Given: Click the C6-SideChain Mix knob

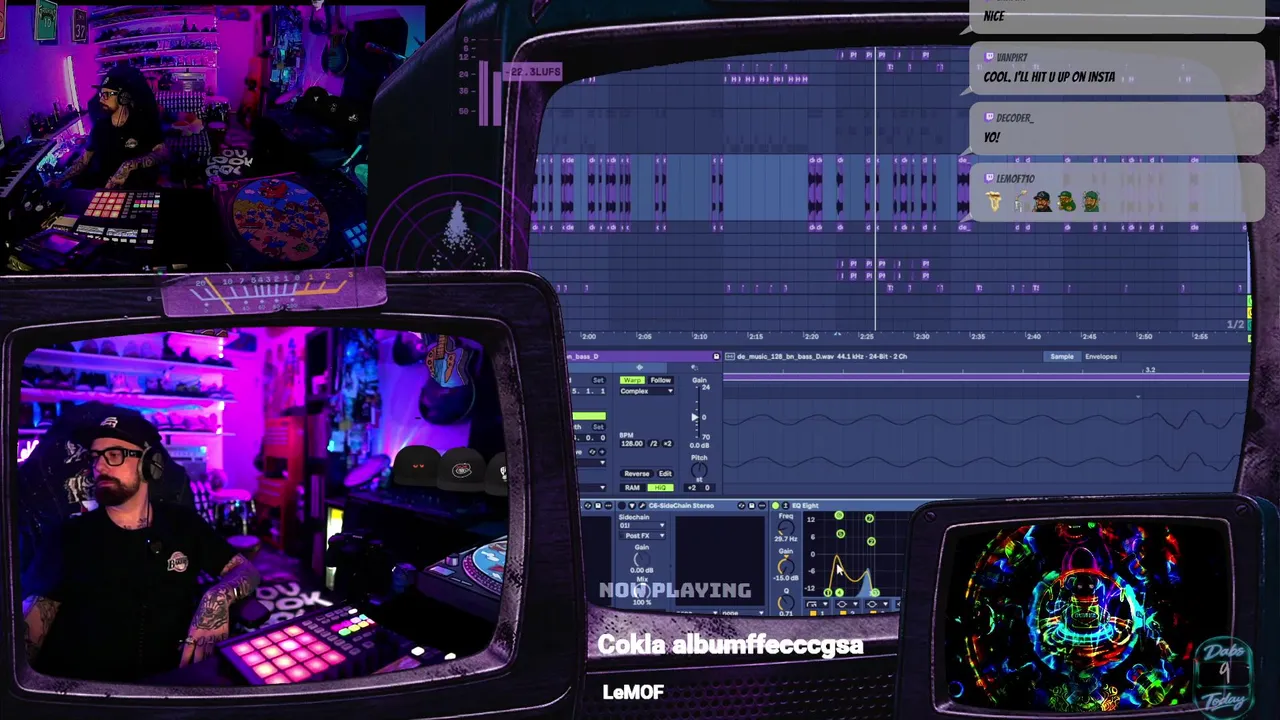Looking at the screenshot, I should click(642, 591).
